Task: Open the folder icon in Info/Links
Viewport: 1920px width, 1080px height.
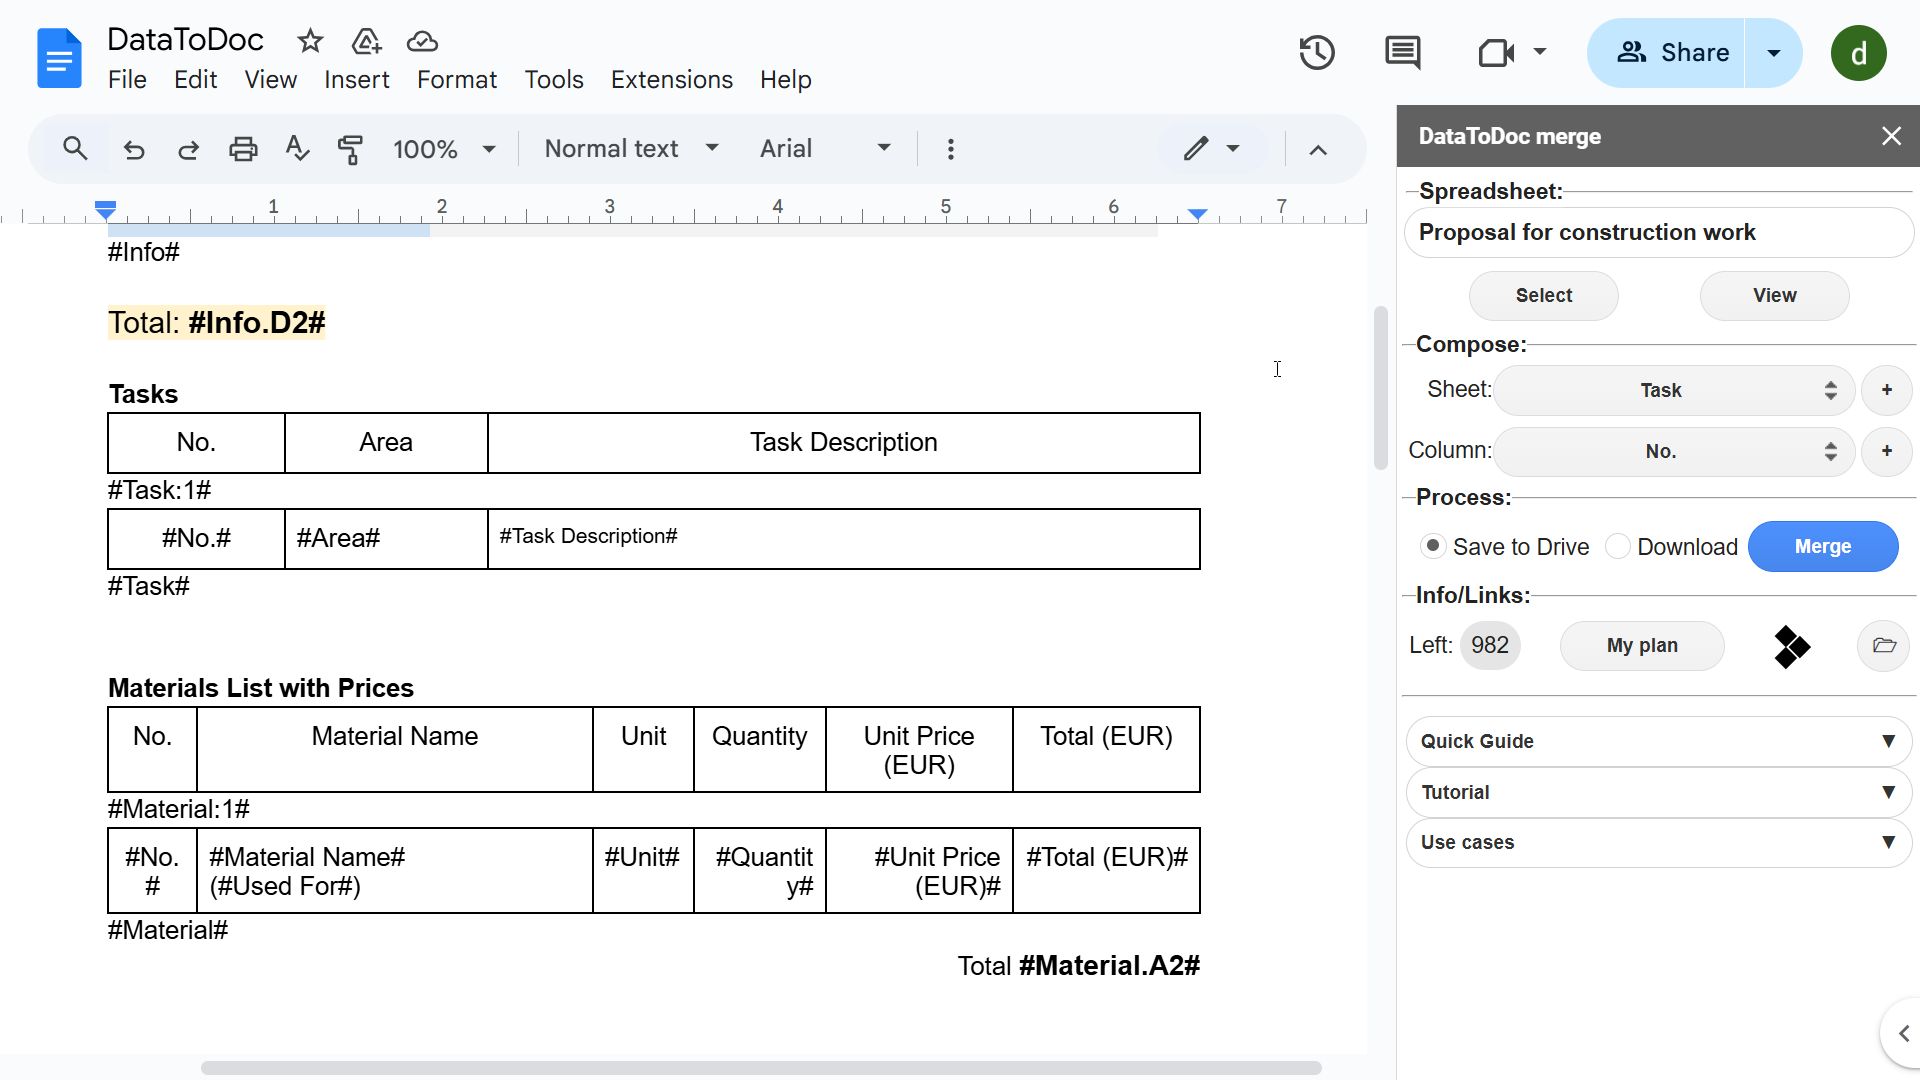Action: 1884,646
